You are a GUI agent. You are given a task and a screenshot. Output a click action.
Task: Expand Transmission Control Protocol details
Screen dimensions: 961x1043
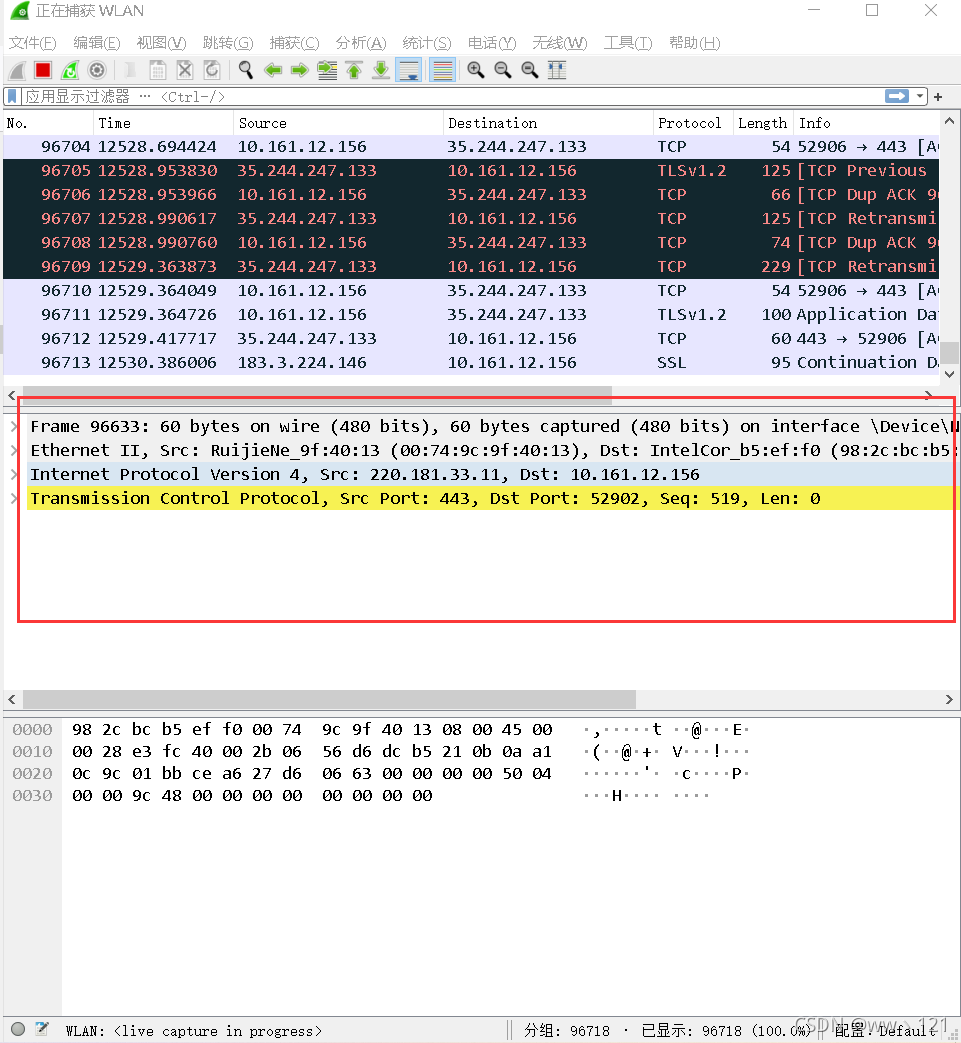[13, 499]
